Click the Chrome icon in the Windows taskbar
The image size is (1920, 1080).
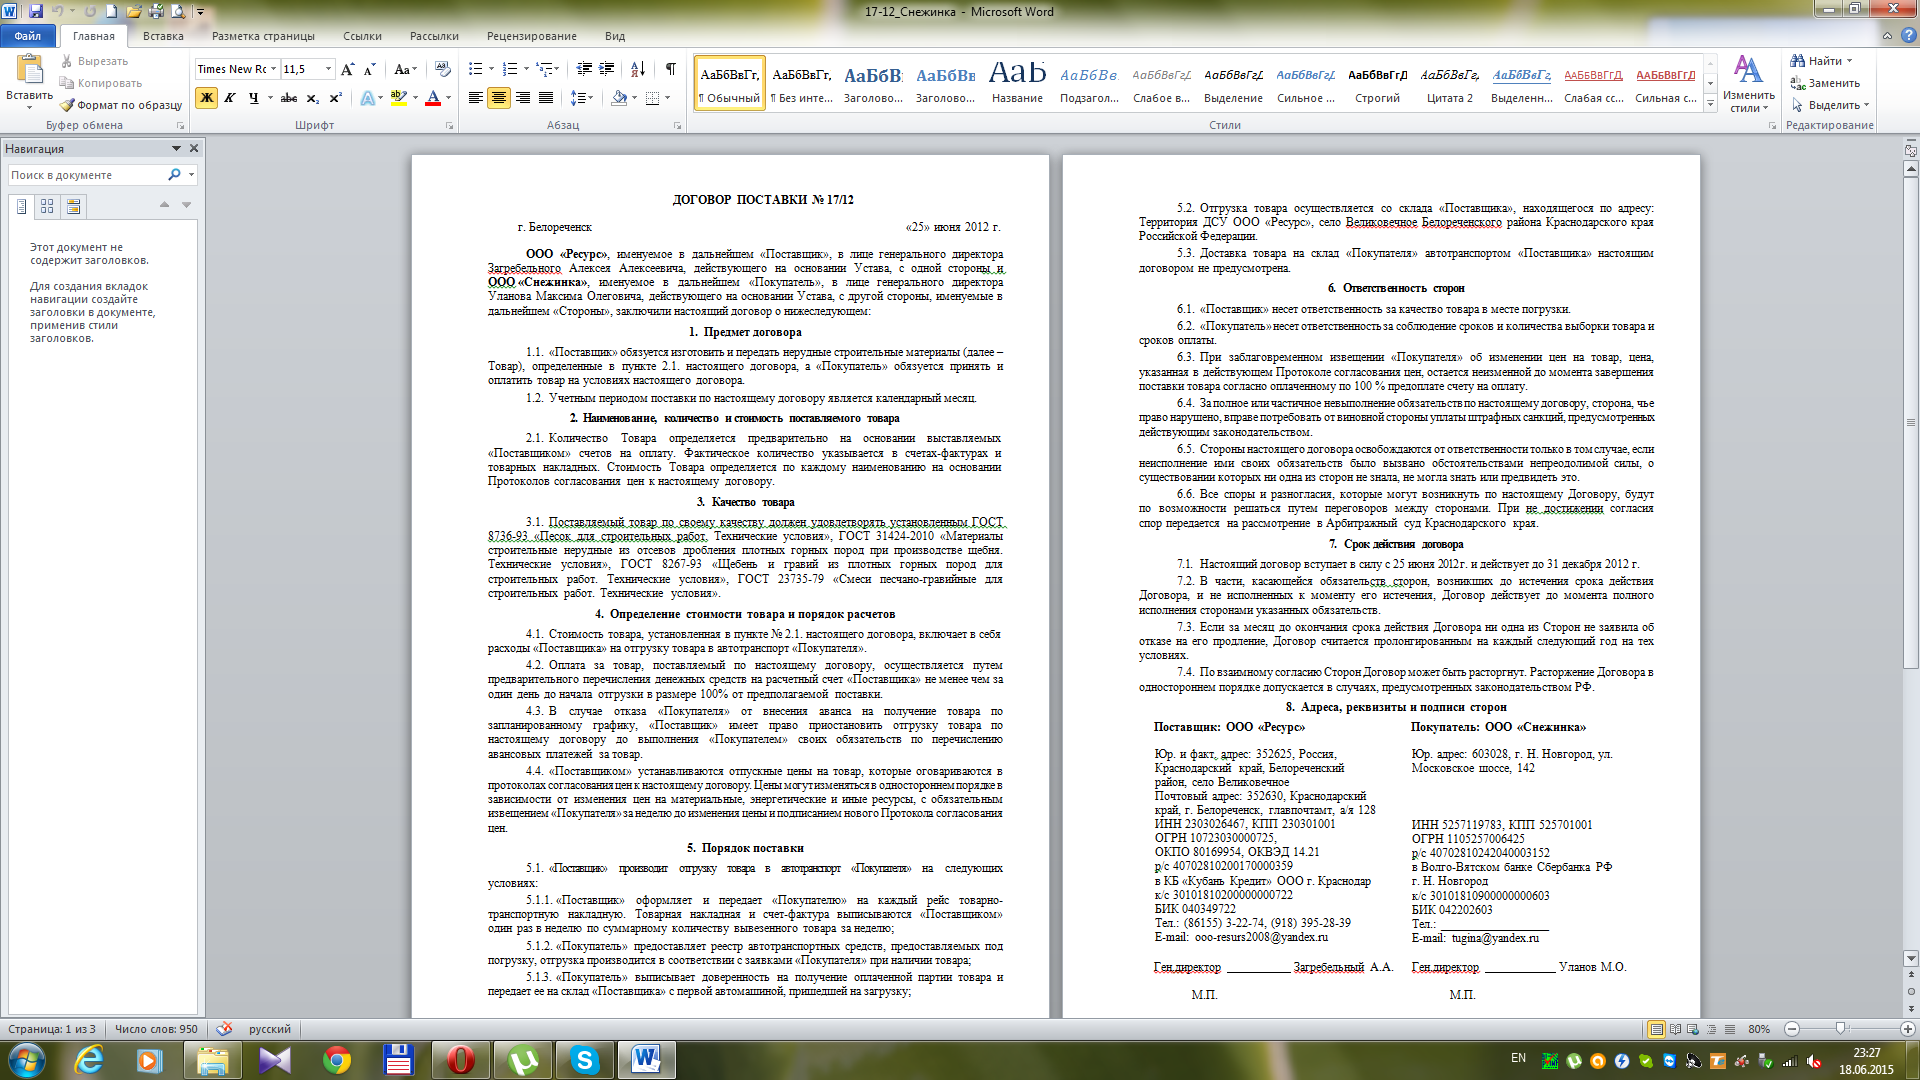[x=337, y=1060]
